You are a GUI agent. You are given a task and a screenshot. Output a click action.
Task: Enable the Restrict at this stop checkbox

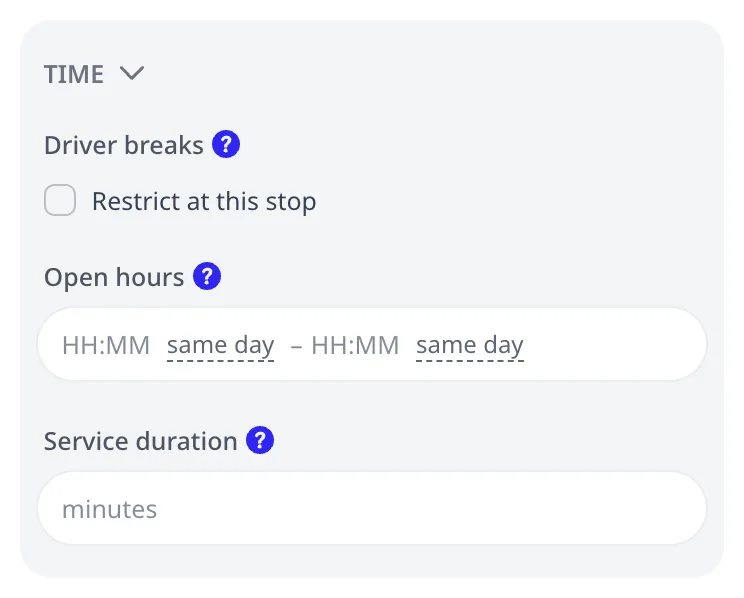(60, 200)
